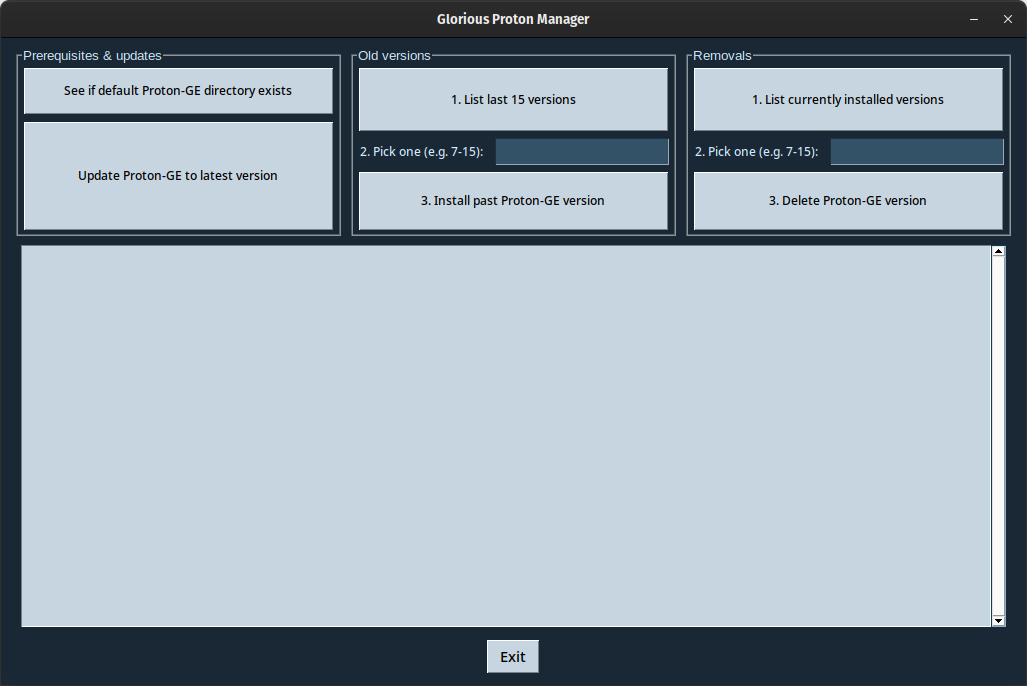This screenshot has height=686, width=1027.
Task: Click the output scrollbar track
Action: 998,436
